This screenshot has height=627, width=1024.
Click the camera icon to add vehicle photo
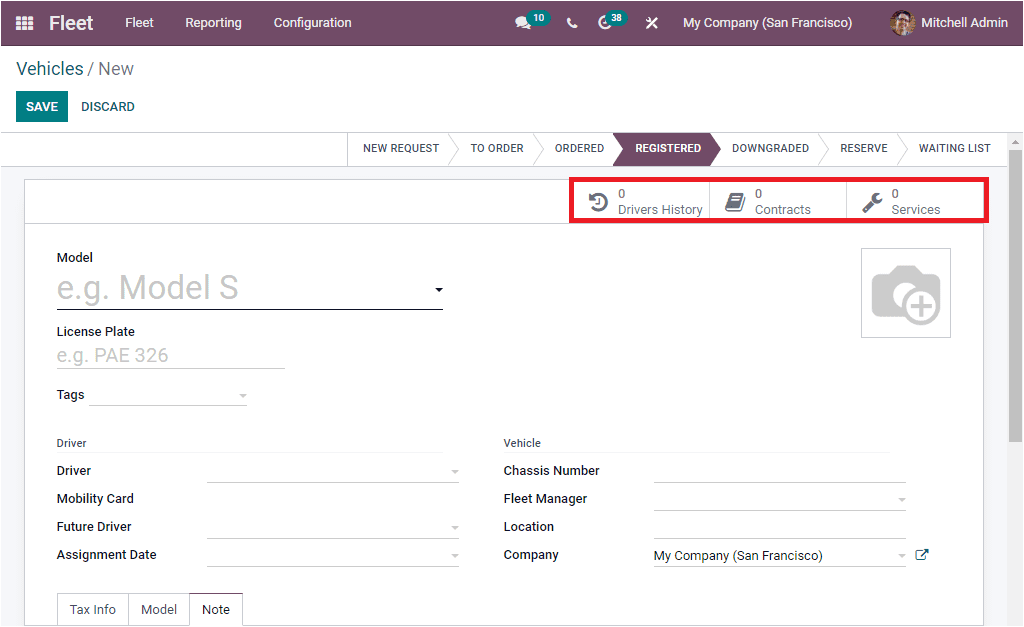tap(905, 292)
